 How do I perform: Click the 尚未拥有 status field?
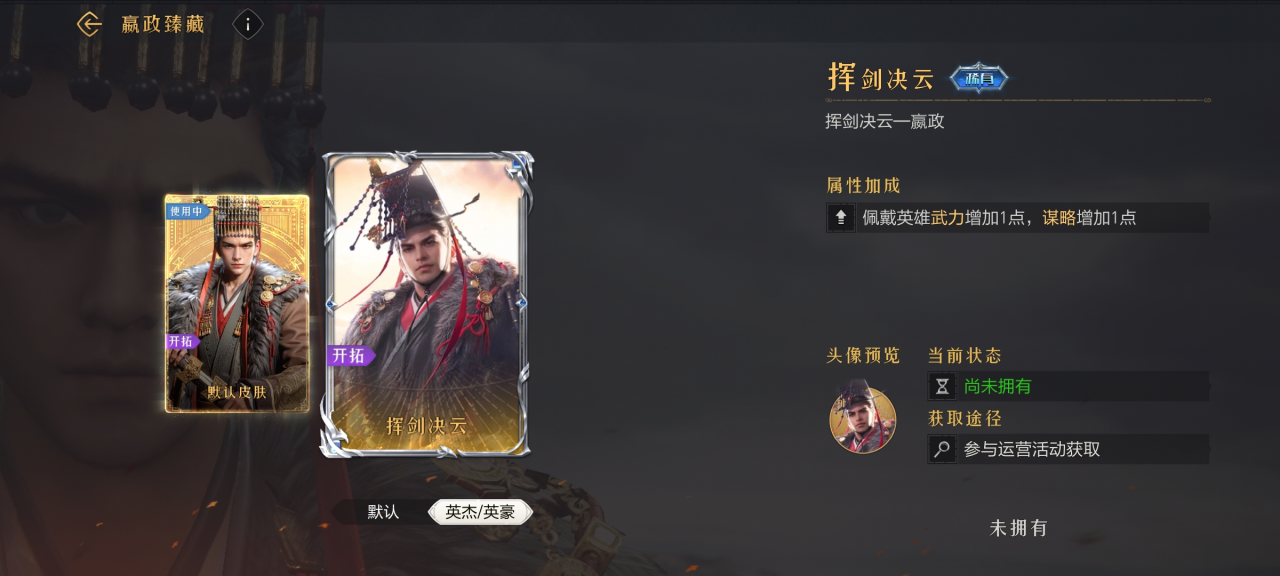click(1069, 386)
